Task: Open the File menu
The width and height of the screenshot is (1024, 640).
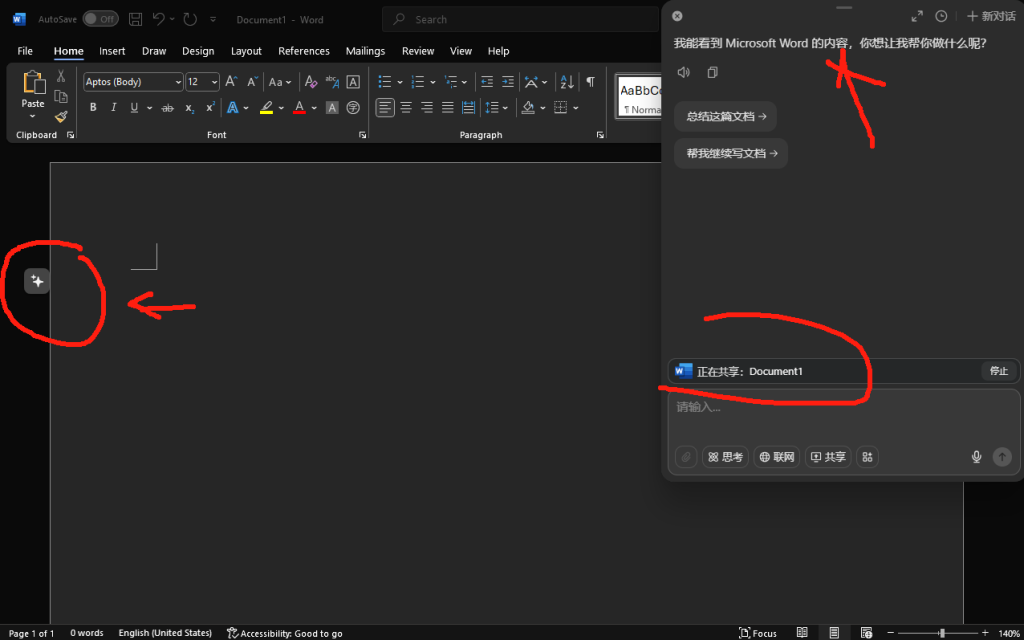Action: (25, 51)
